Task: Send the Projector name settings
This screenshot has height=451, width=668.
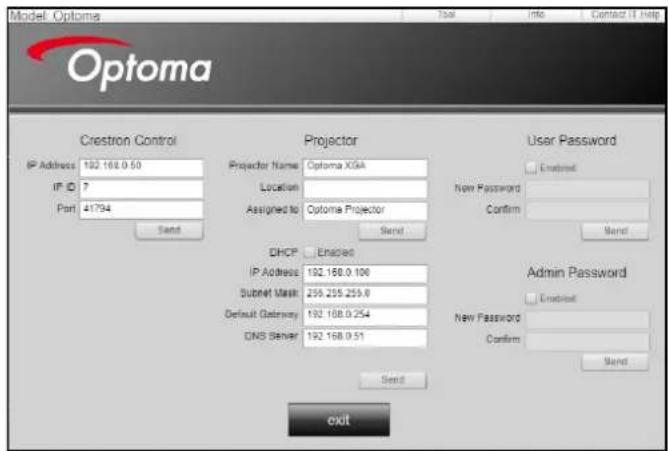Action: 392,231
